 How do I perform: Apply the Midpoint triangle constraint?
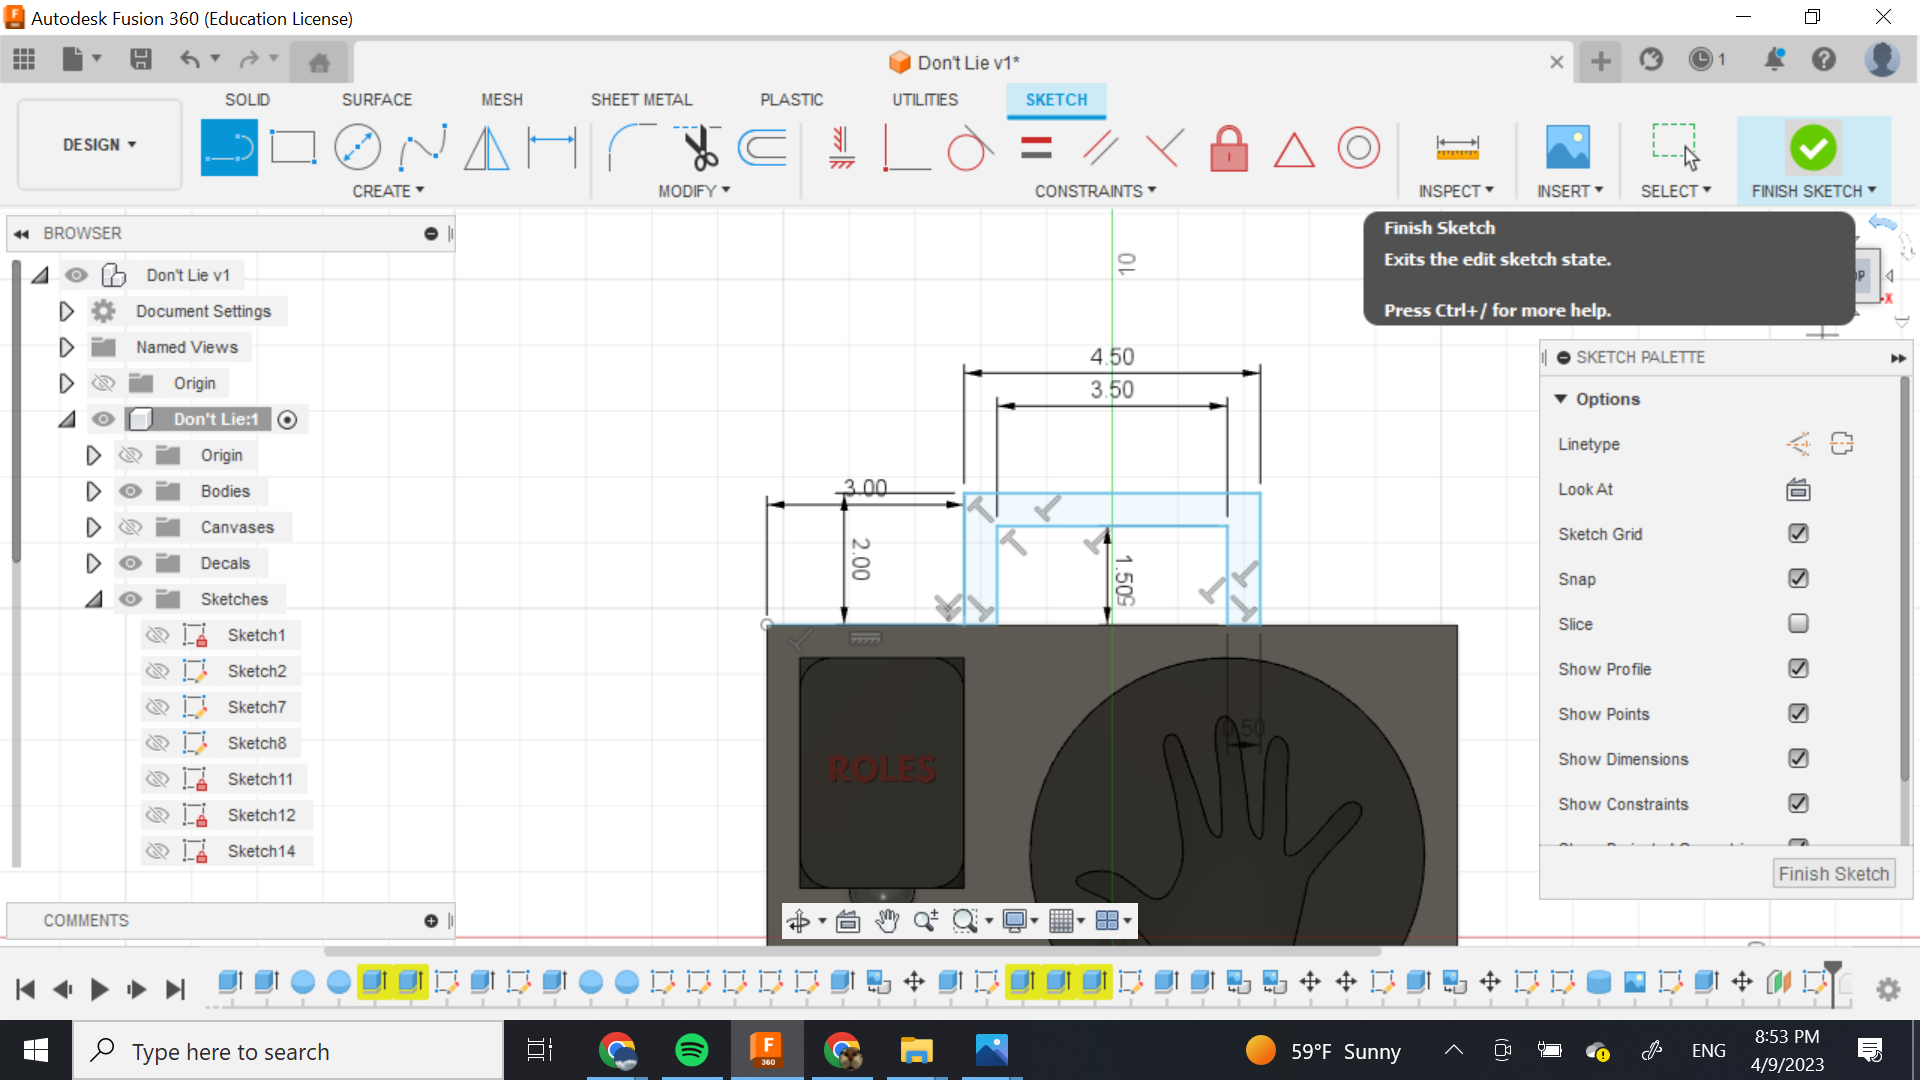point(1294,150)
